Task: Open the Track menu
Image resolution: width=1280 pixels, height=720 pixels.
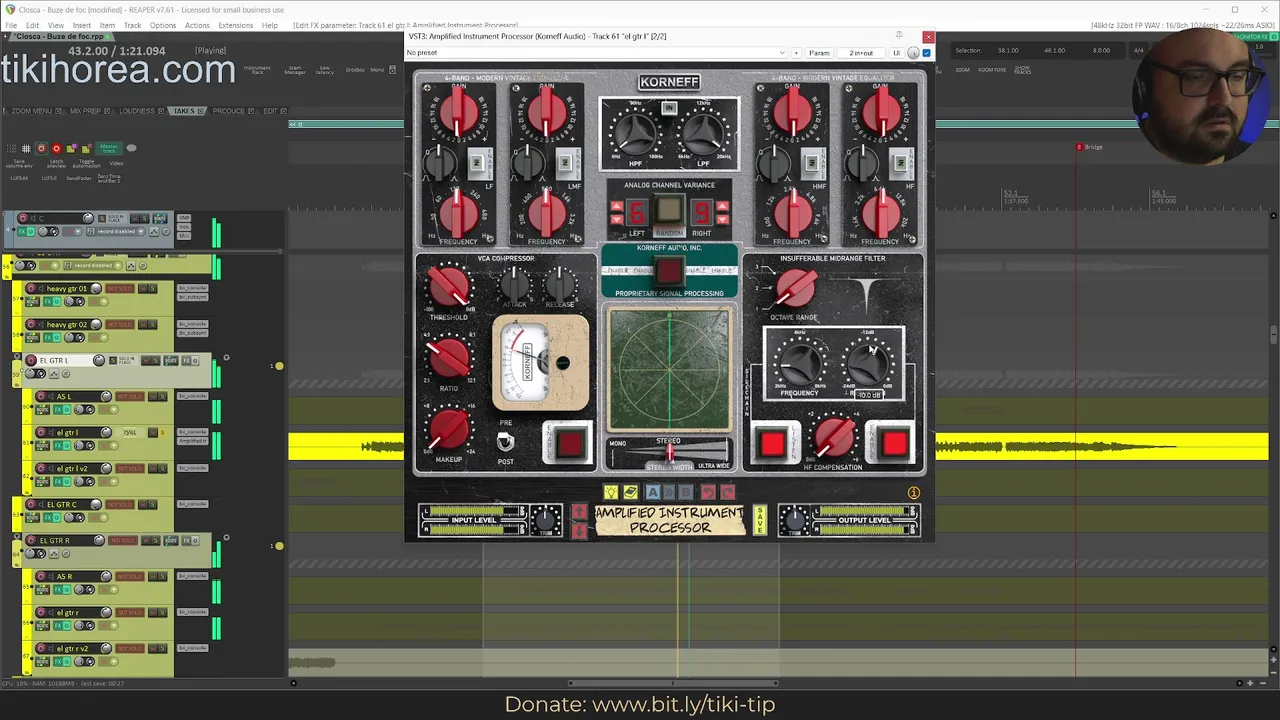Action: (132, 25)
